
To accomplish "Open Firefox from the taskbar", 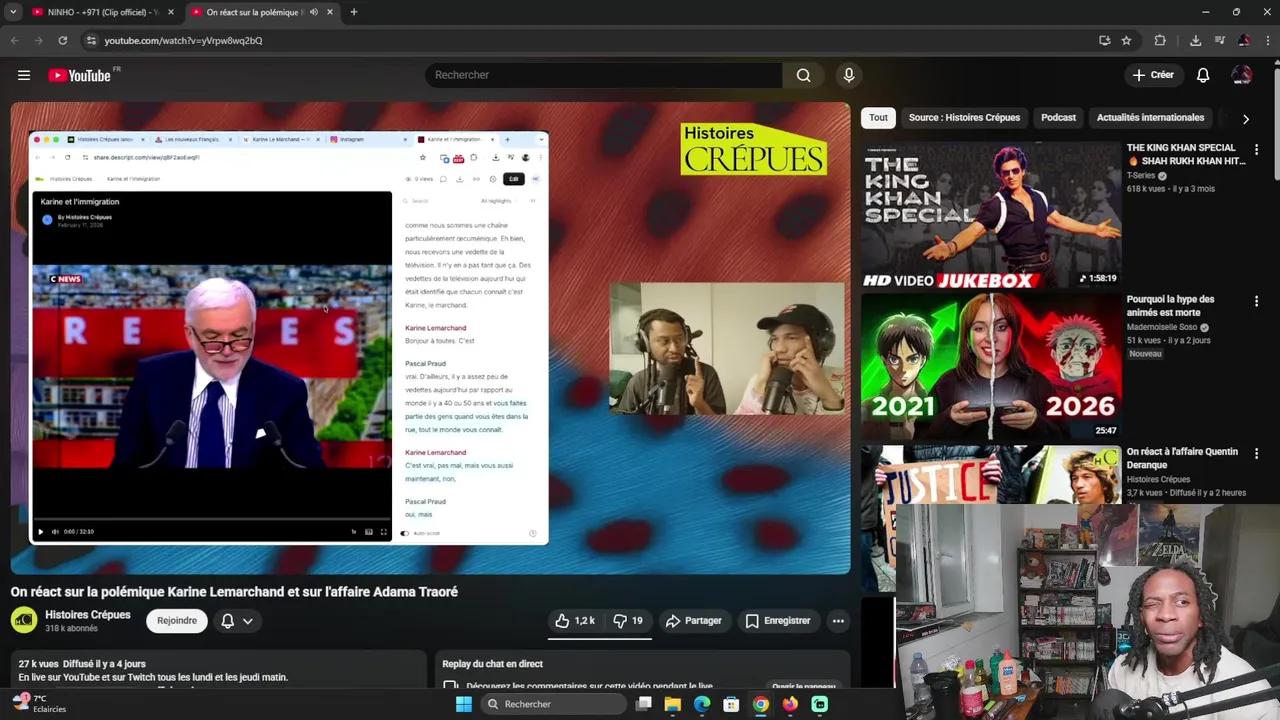I will pos(790,704).
